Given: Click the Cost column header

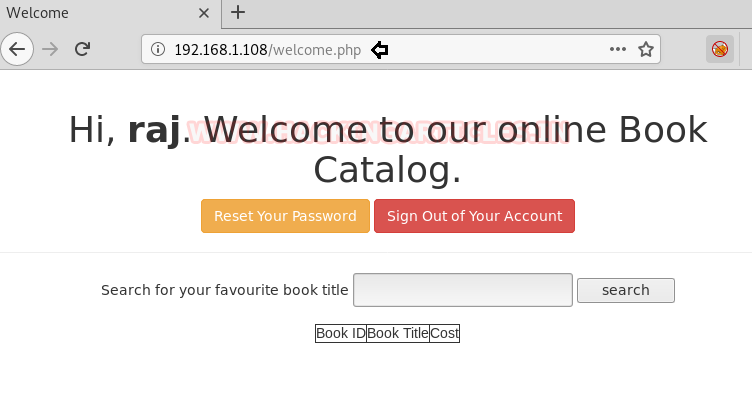Looking at the screenshot, I should pos(445,333).
